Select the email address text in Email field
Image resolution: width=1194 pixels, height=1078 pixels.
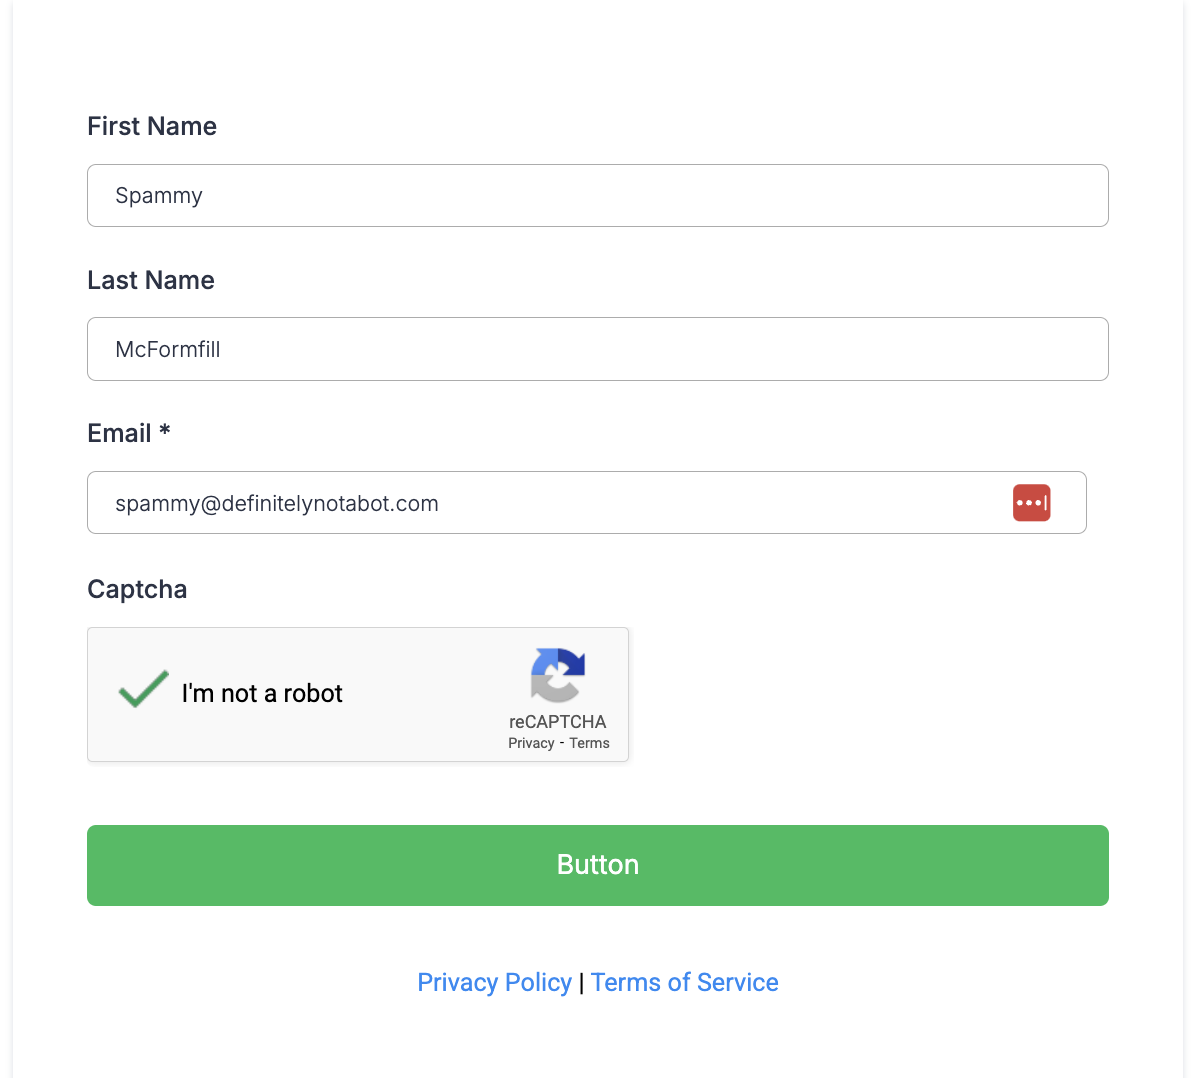click(277, 503)
